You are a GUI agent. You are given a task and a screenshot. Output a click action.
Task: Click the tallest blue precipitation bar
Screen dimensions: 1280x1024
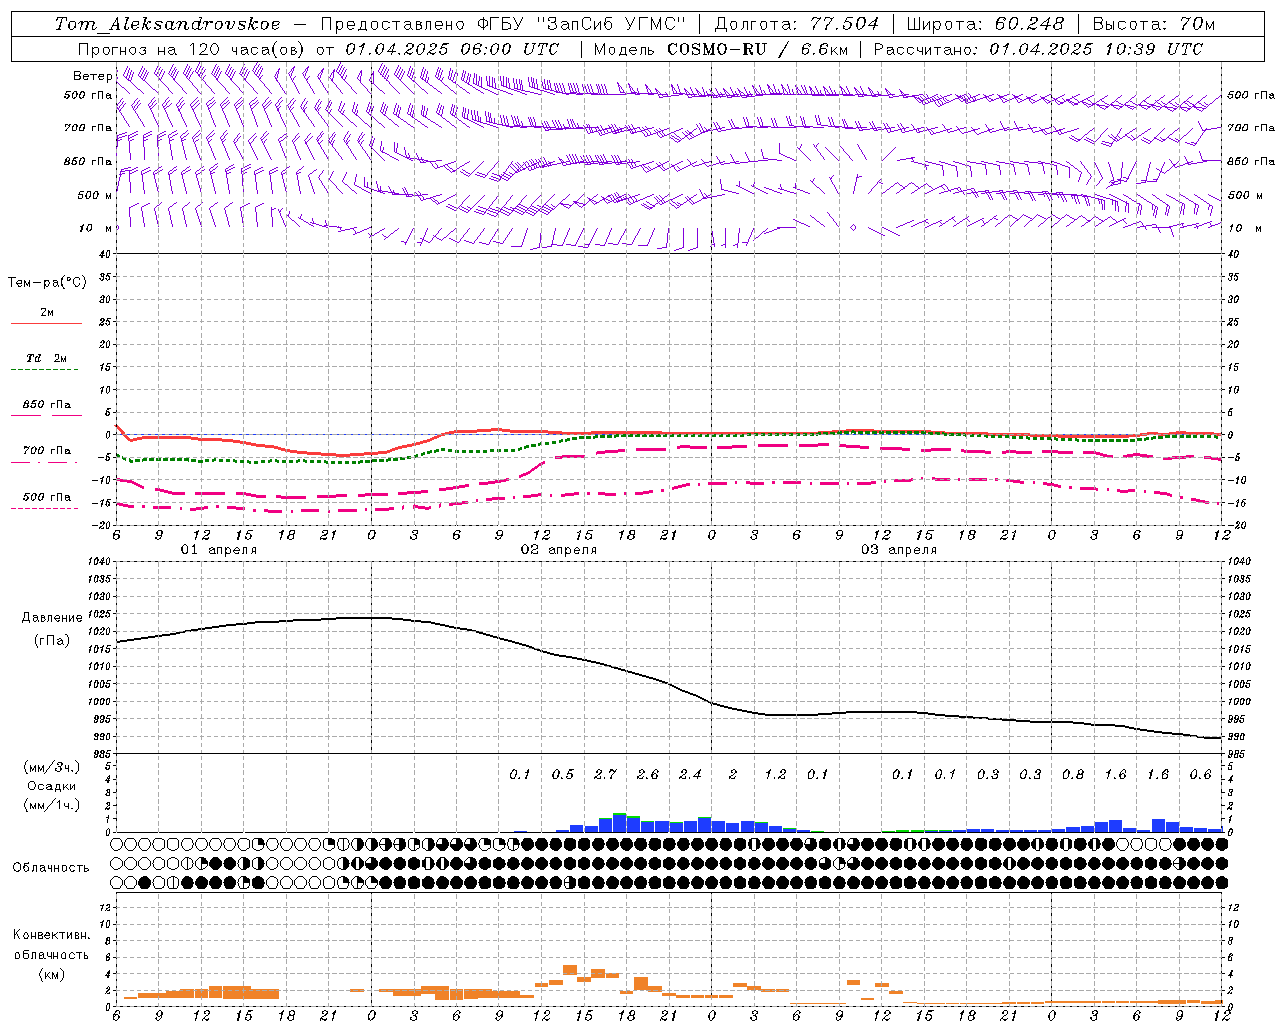[x=620, y=823]
